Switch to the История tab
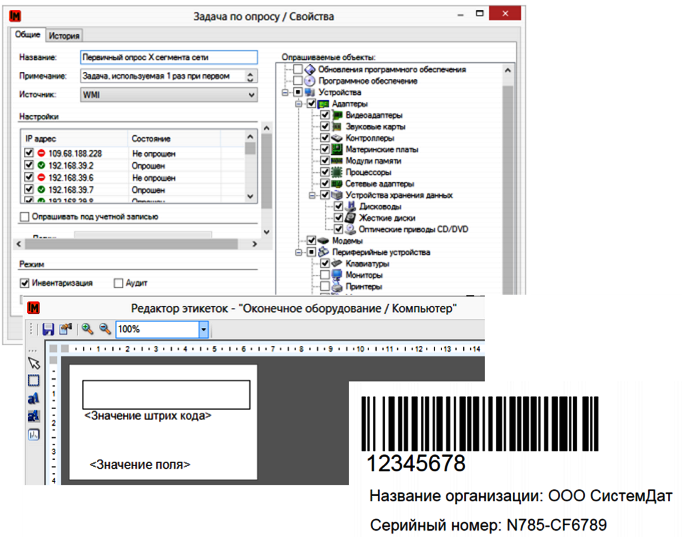This screenshot has height=537, width=682. tap(64, 36)
